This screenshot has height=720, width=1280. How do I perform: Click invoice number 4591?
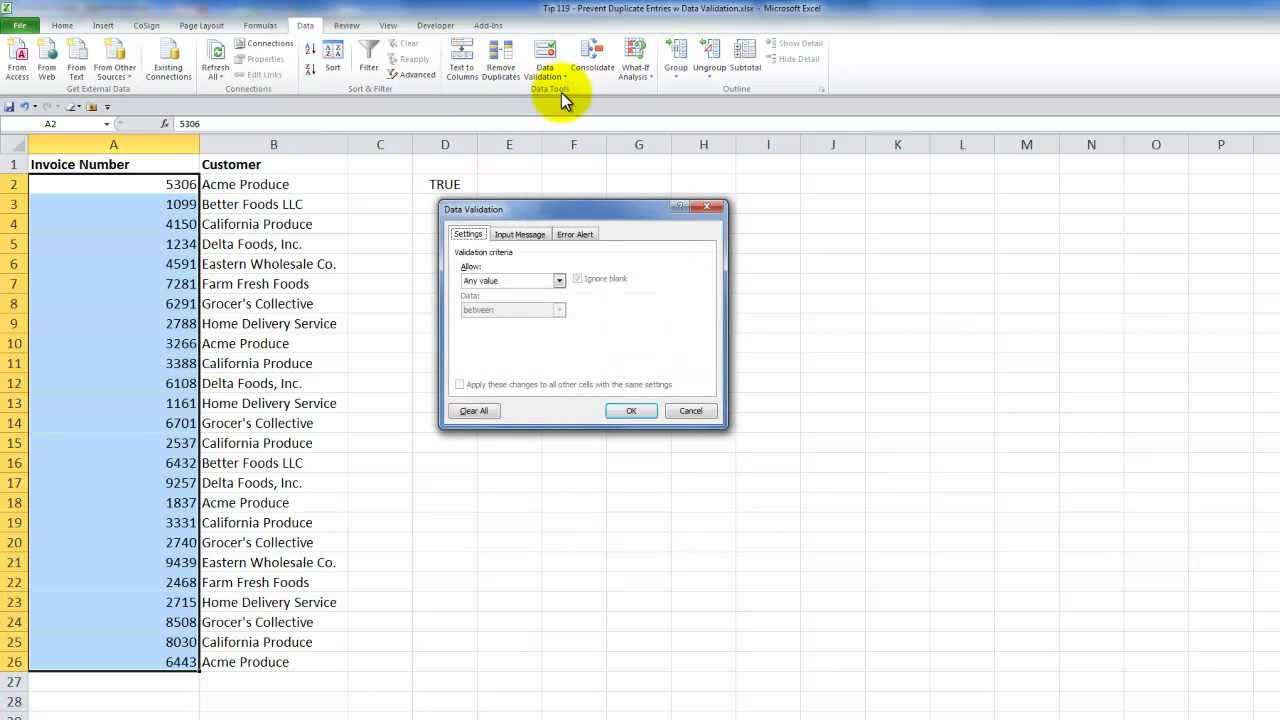coord(114,264)
